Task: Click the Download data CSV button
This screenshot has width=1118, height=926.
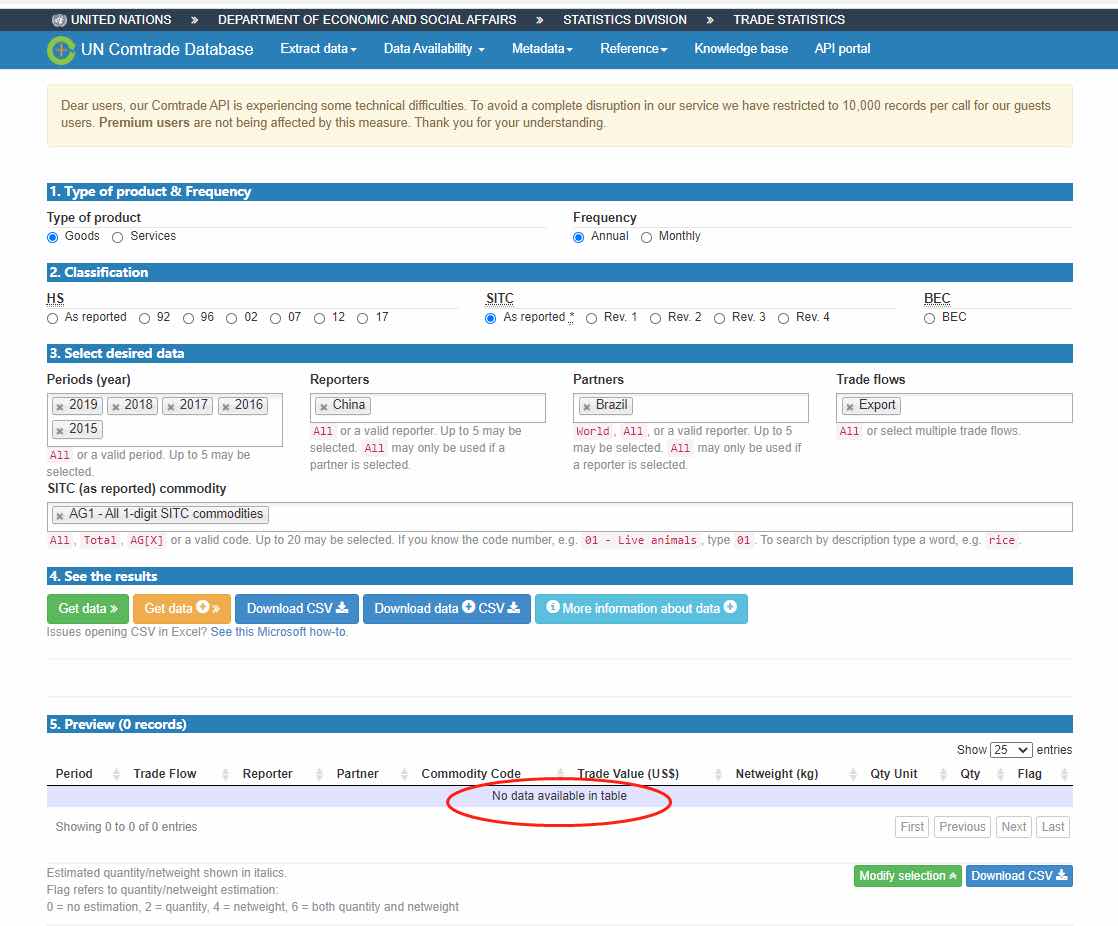Action: [x=447, y=609]
